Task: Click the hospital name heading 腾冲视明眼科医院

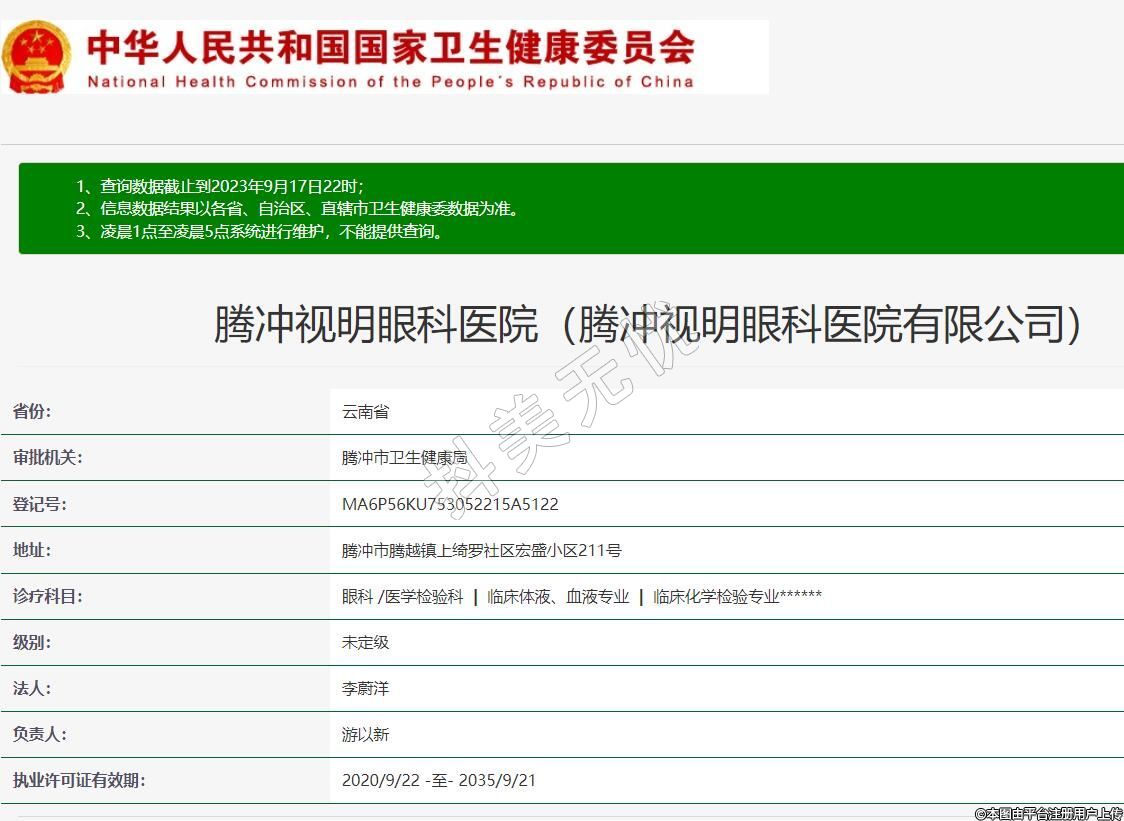Action: (x=647, y=324)
